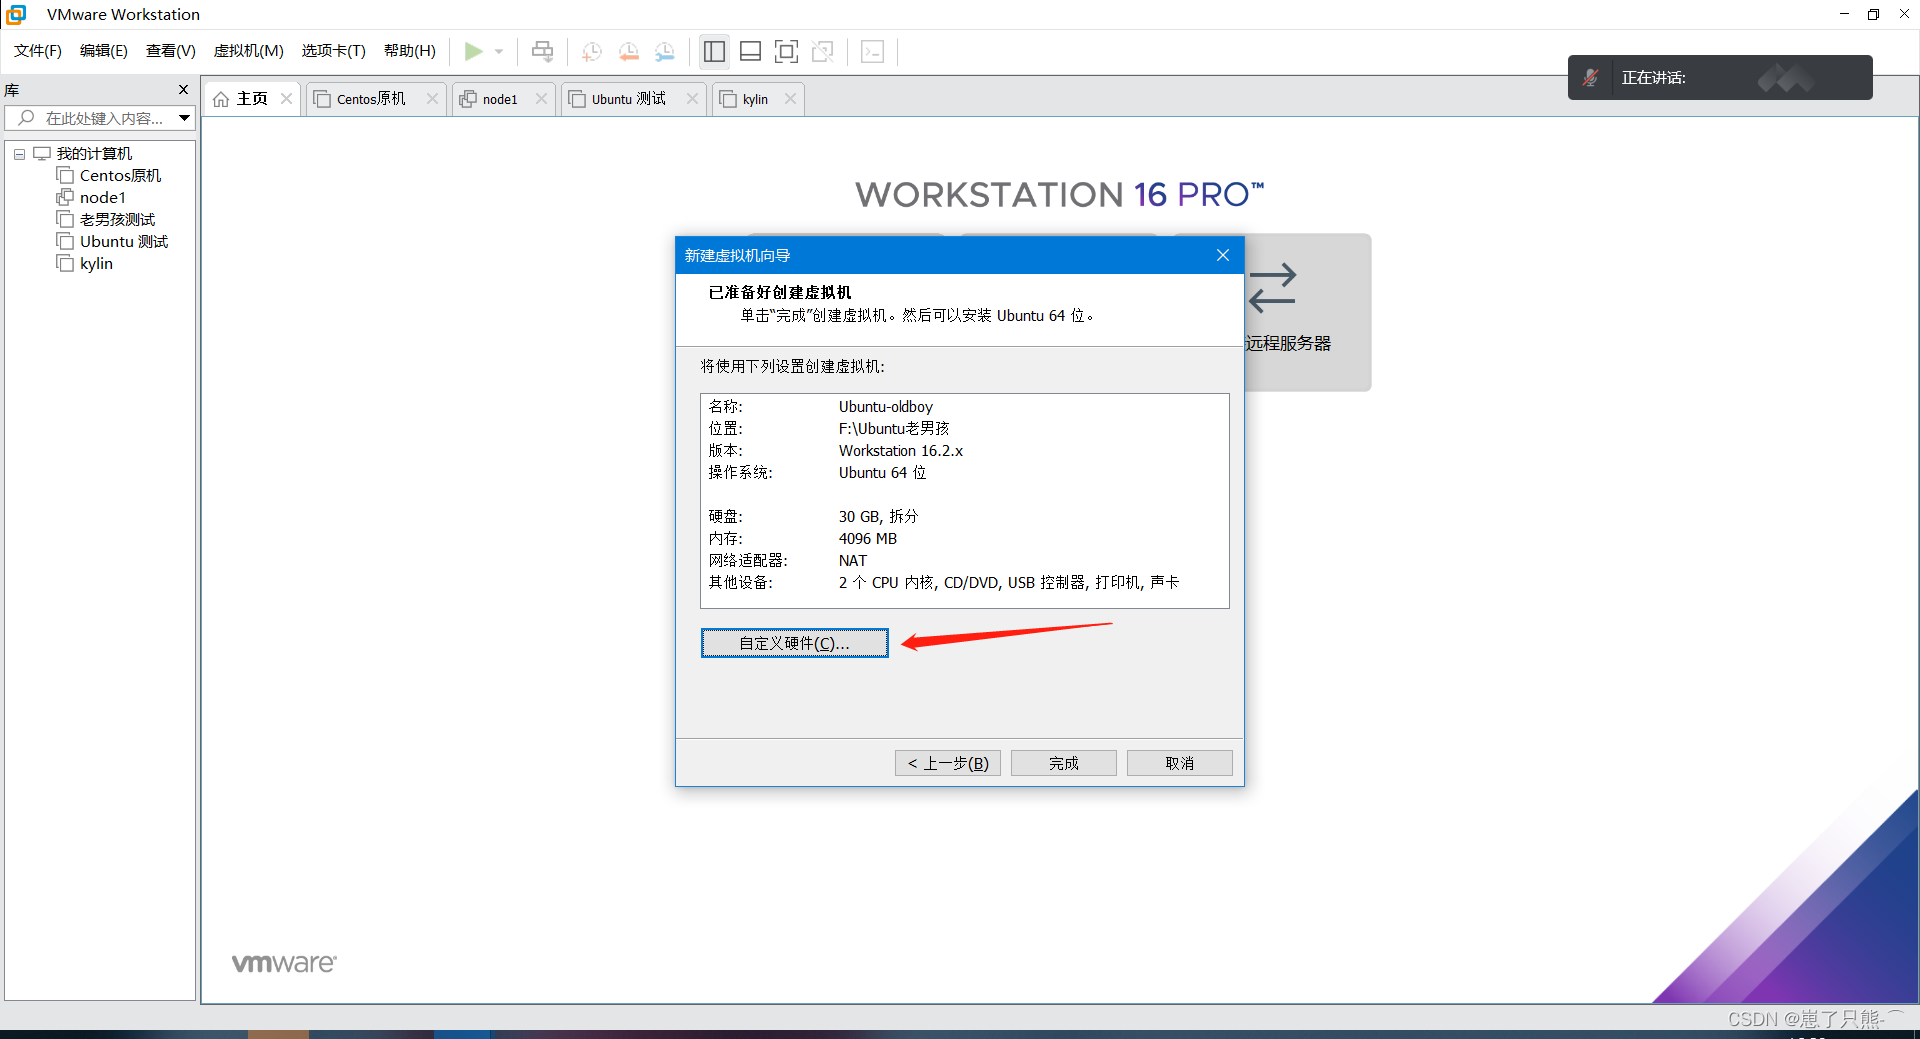Select Centos原机 in the library tree

(x=120, y=175)
